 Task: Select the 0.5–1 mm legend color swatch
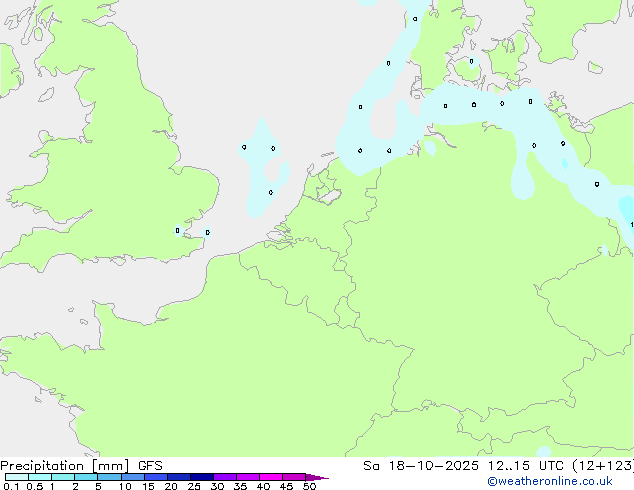(x=40, y=477)
